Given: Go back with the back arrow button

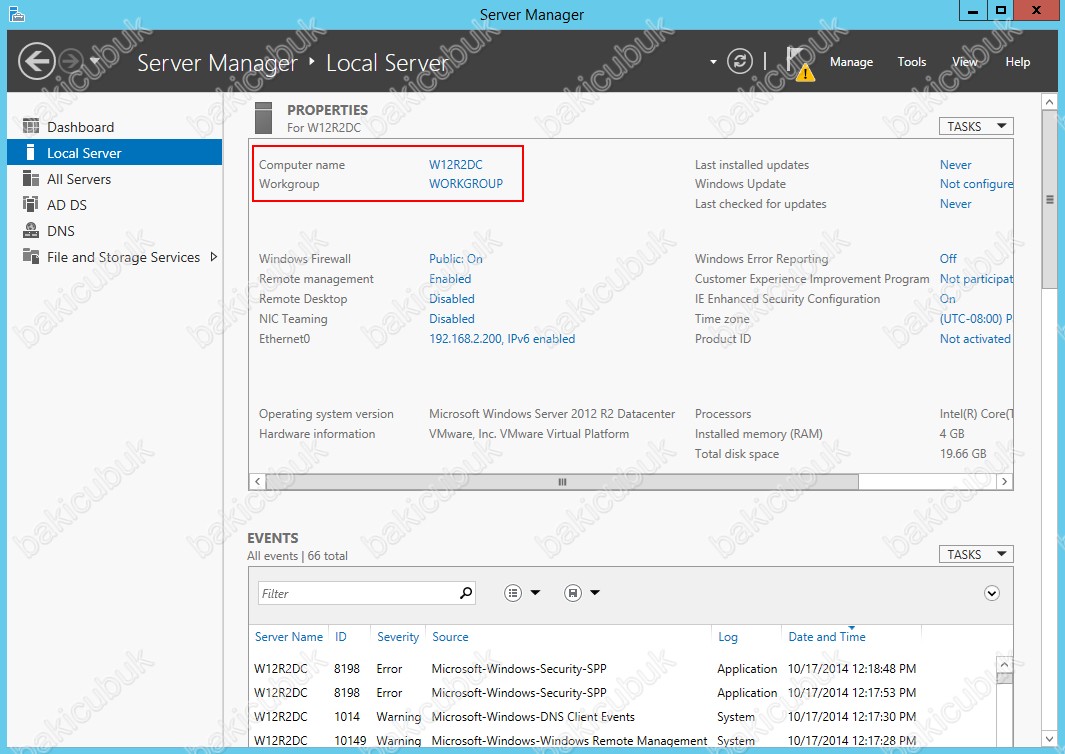Looking at the screenshot, I should (37, 61).
